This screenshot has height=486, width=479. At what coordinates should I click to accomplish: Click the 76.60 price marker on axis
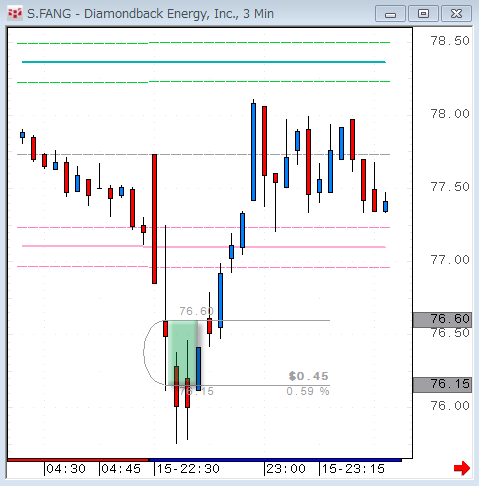click(442, 319)
